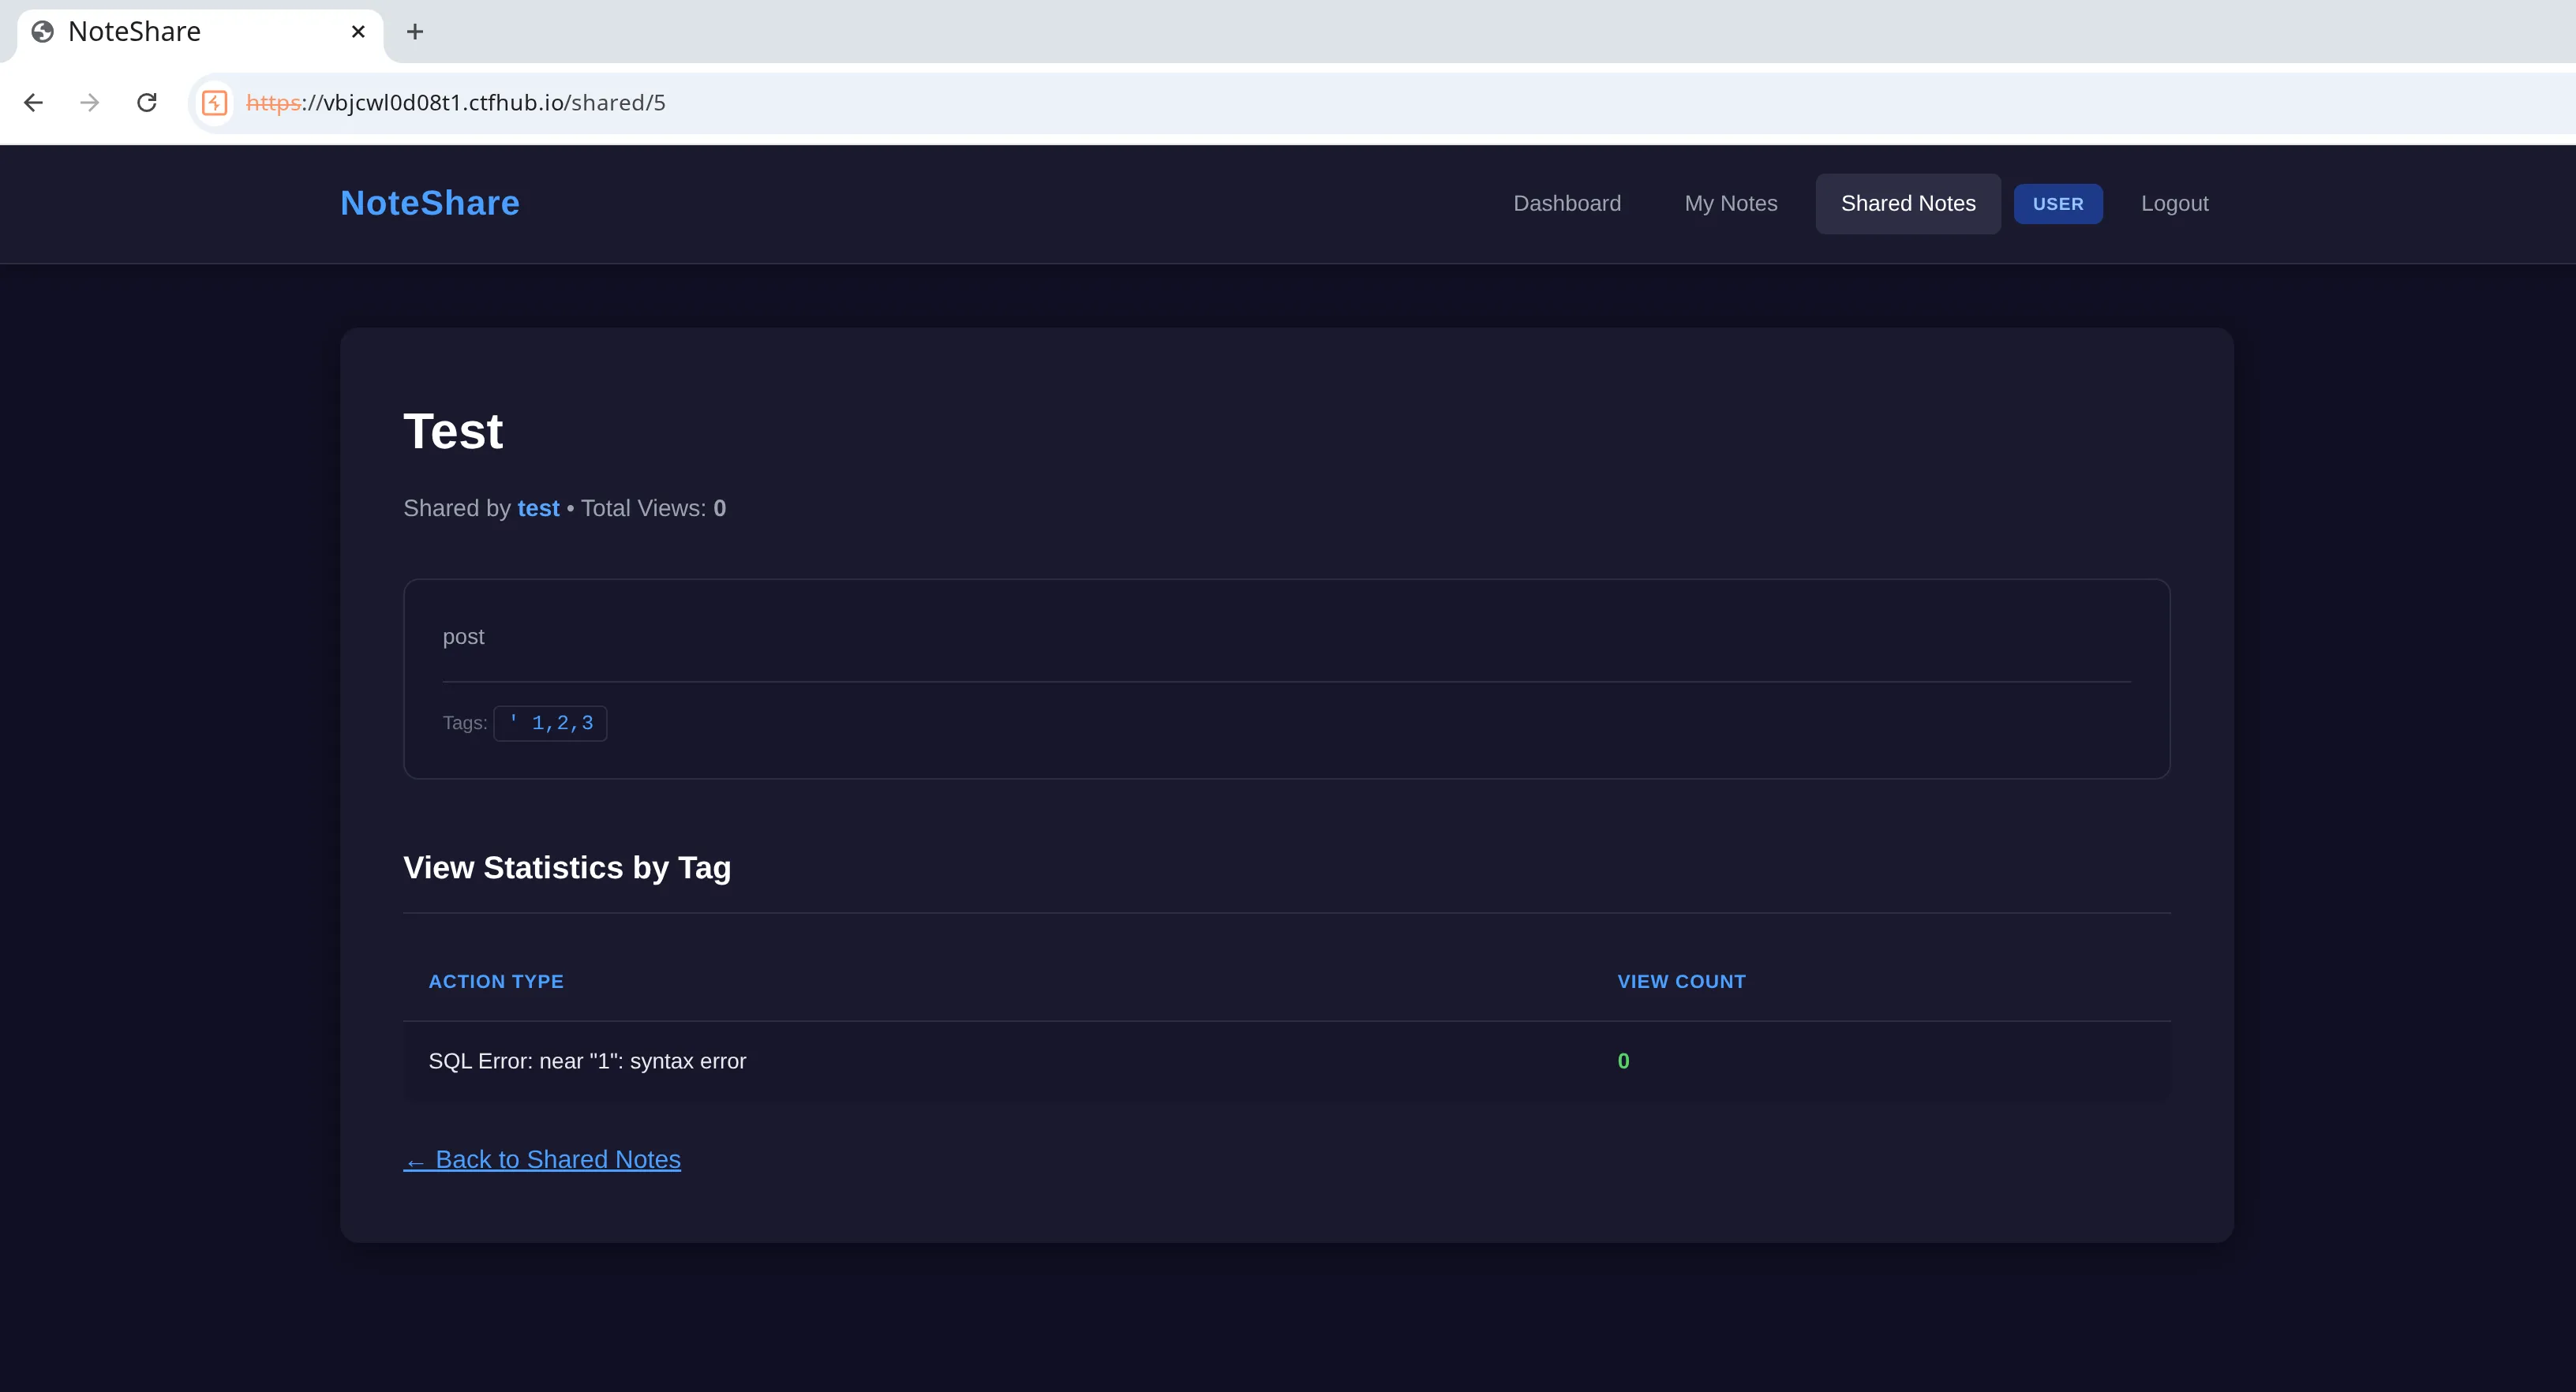Follow the Back to Shared Notes link
The height and width of the screenshot is (1392, 2576).
(541, 1159)
